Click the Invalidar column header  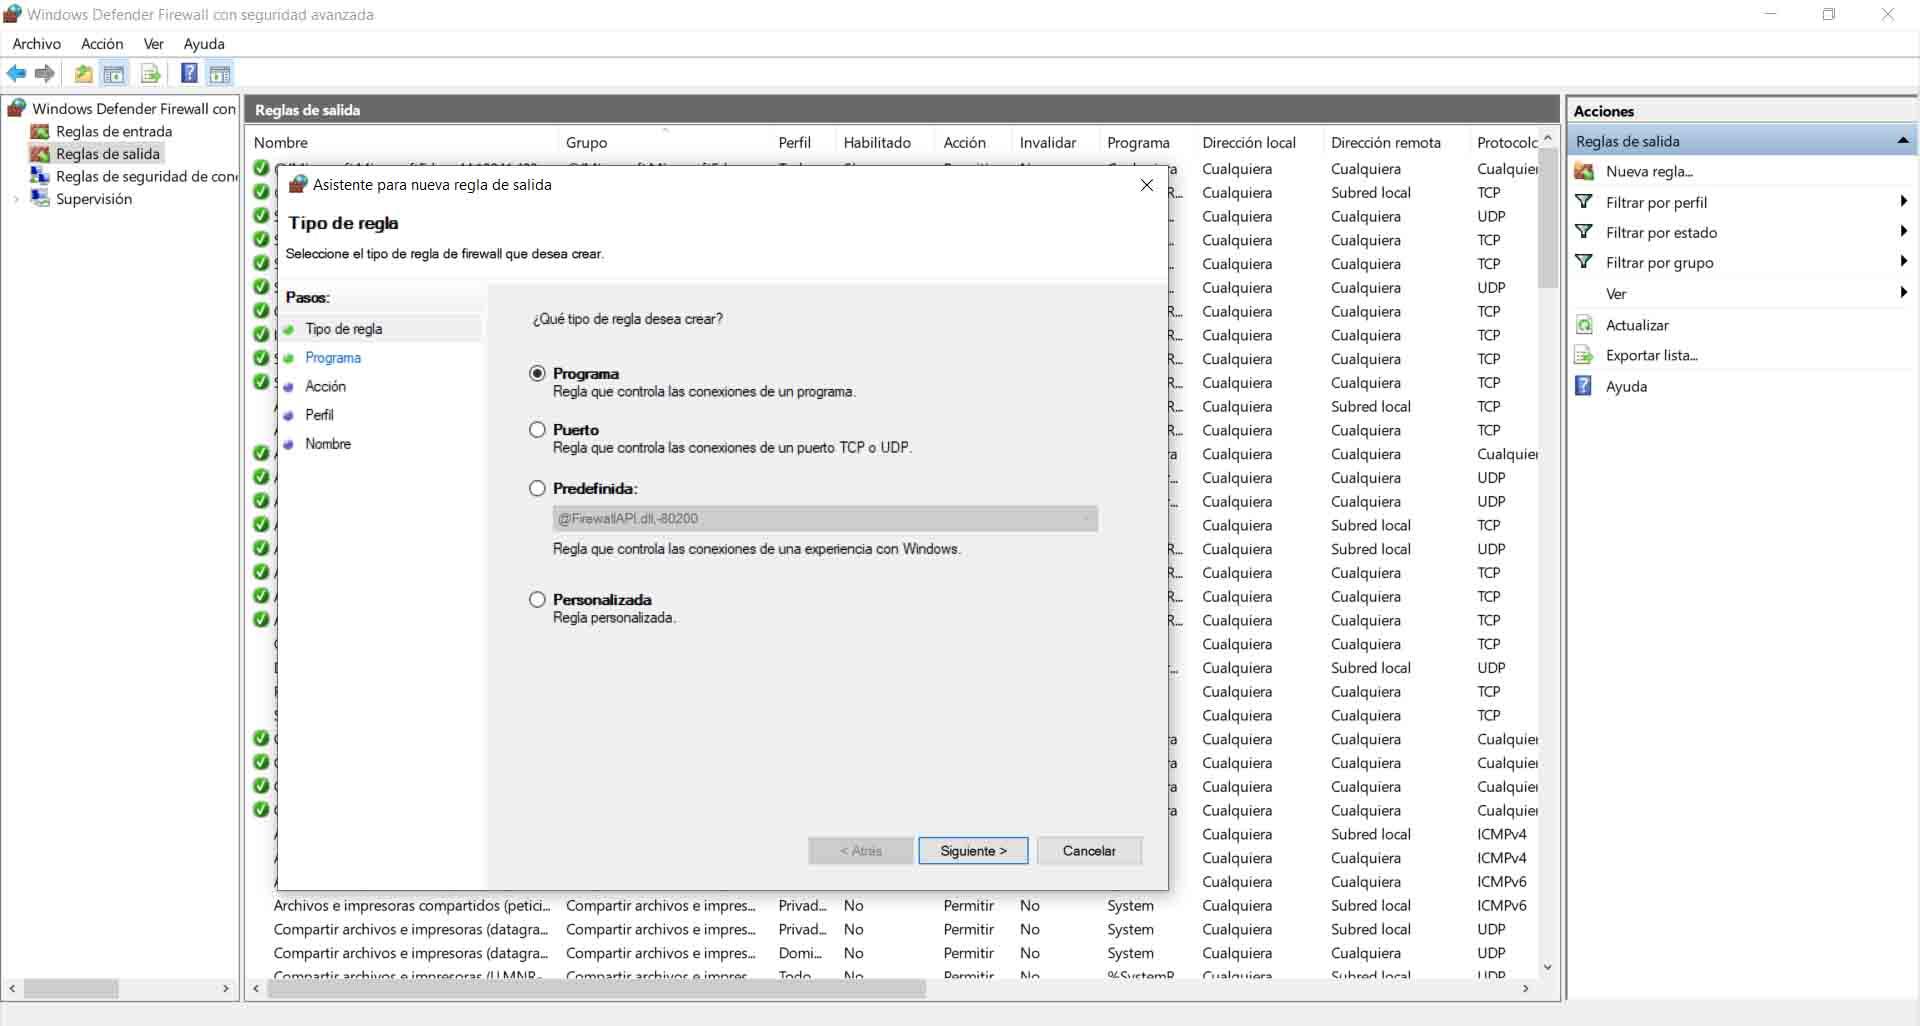click(1056, 142)
